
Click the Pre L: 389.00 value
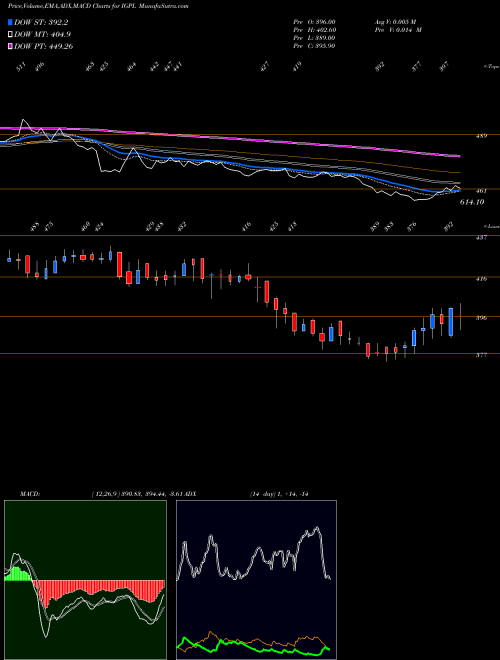click(x=314, y=38)
